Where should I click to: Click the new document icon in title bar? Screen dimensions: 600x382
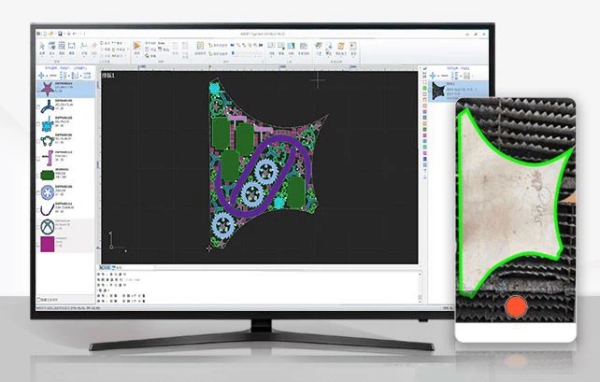45,34
